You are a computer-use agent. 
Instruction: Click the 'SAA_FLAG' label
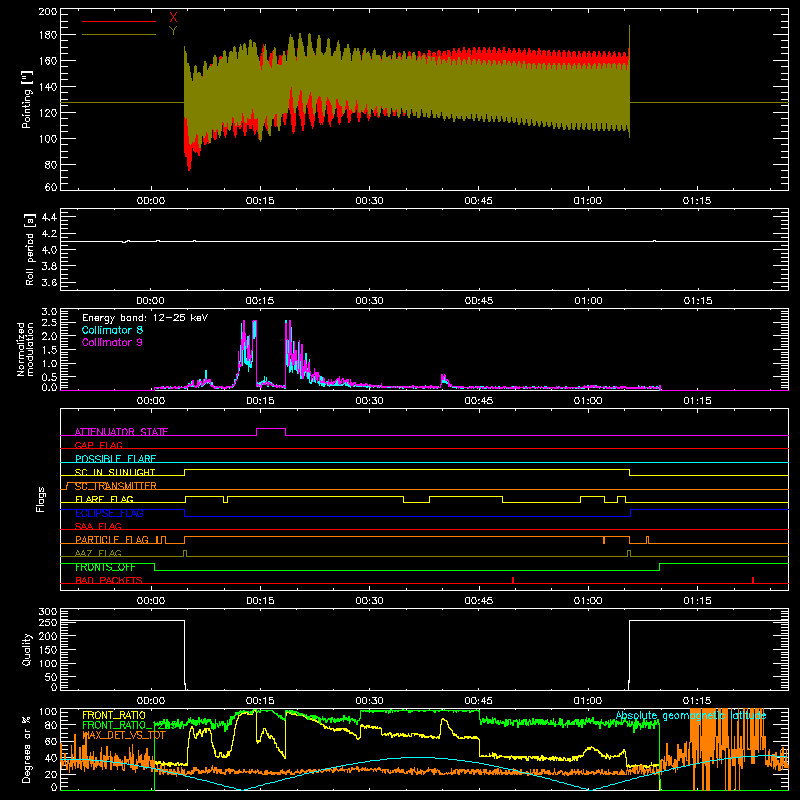click(98, 526)
